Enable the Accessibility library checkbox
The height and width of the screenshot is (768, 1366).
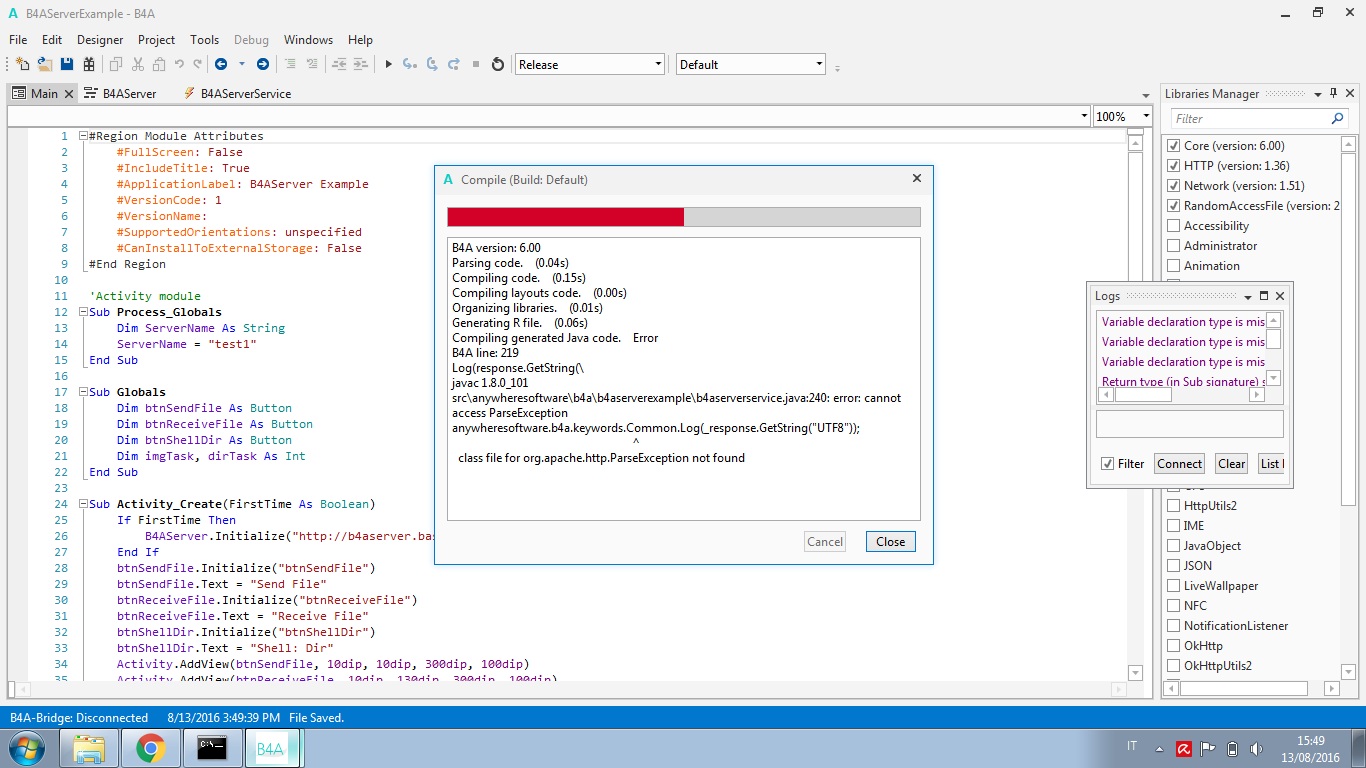tap(1174, 226)
